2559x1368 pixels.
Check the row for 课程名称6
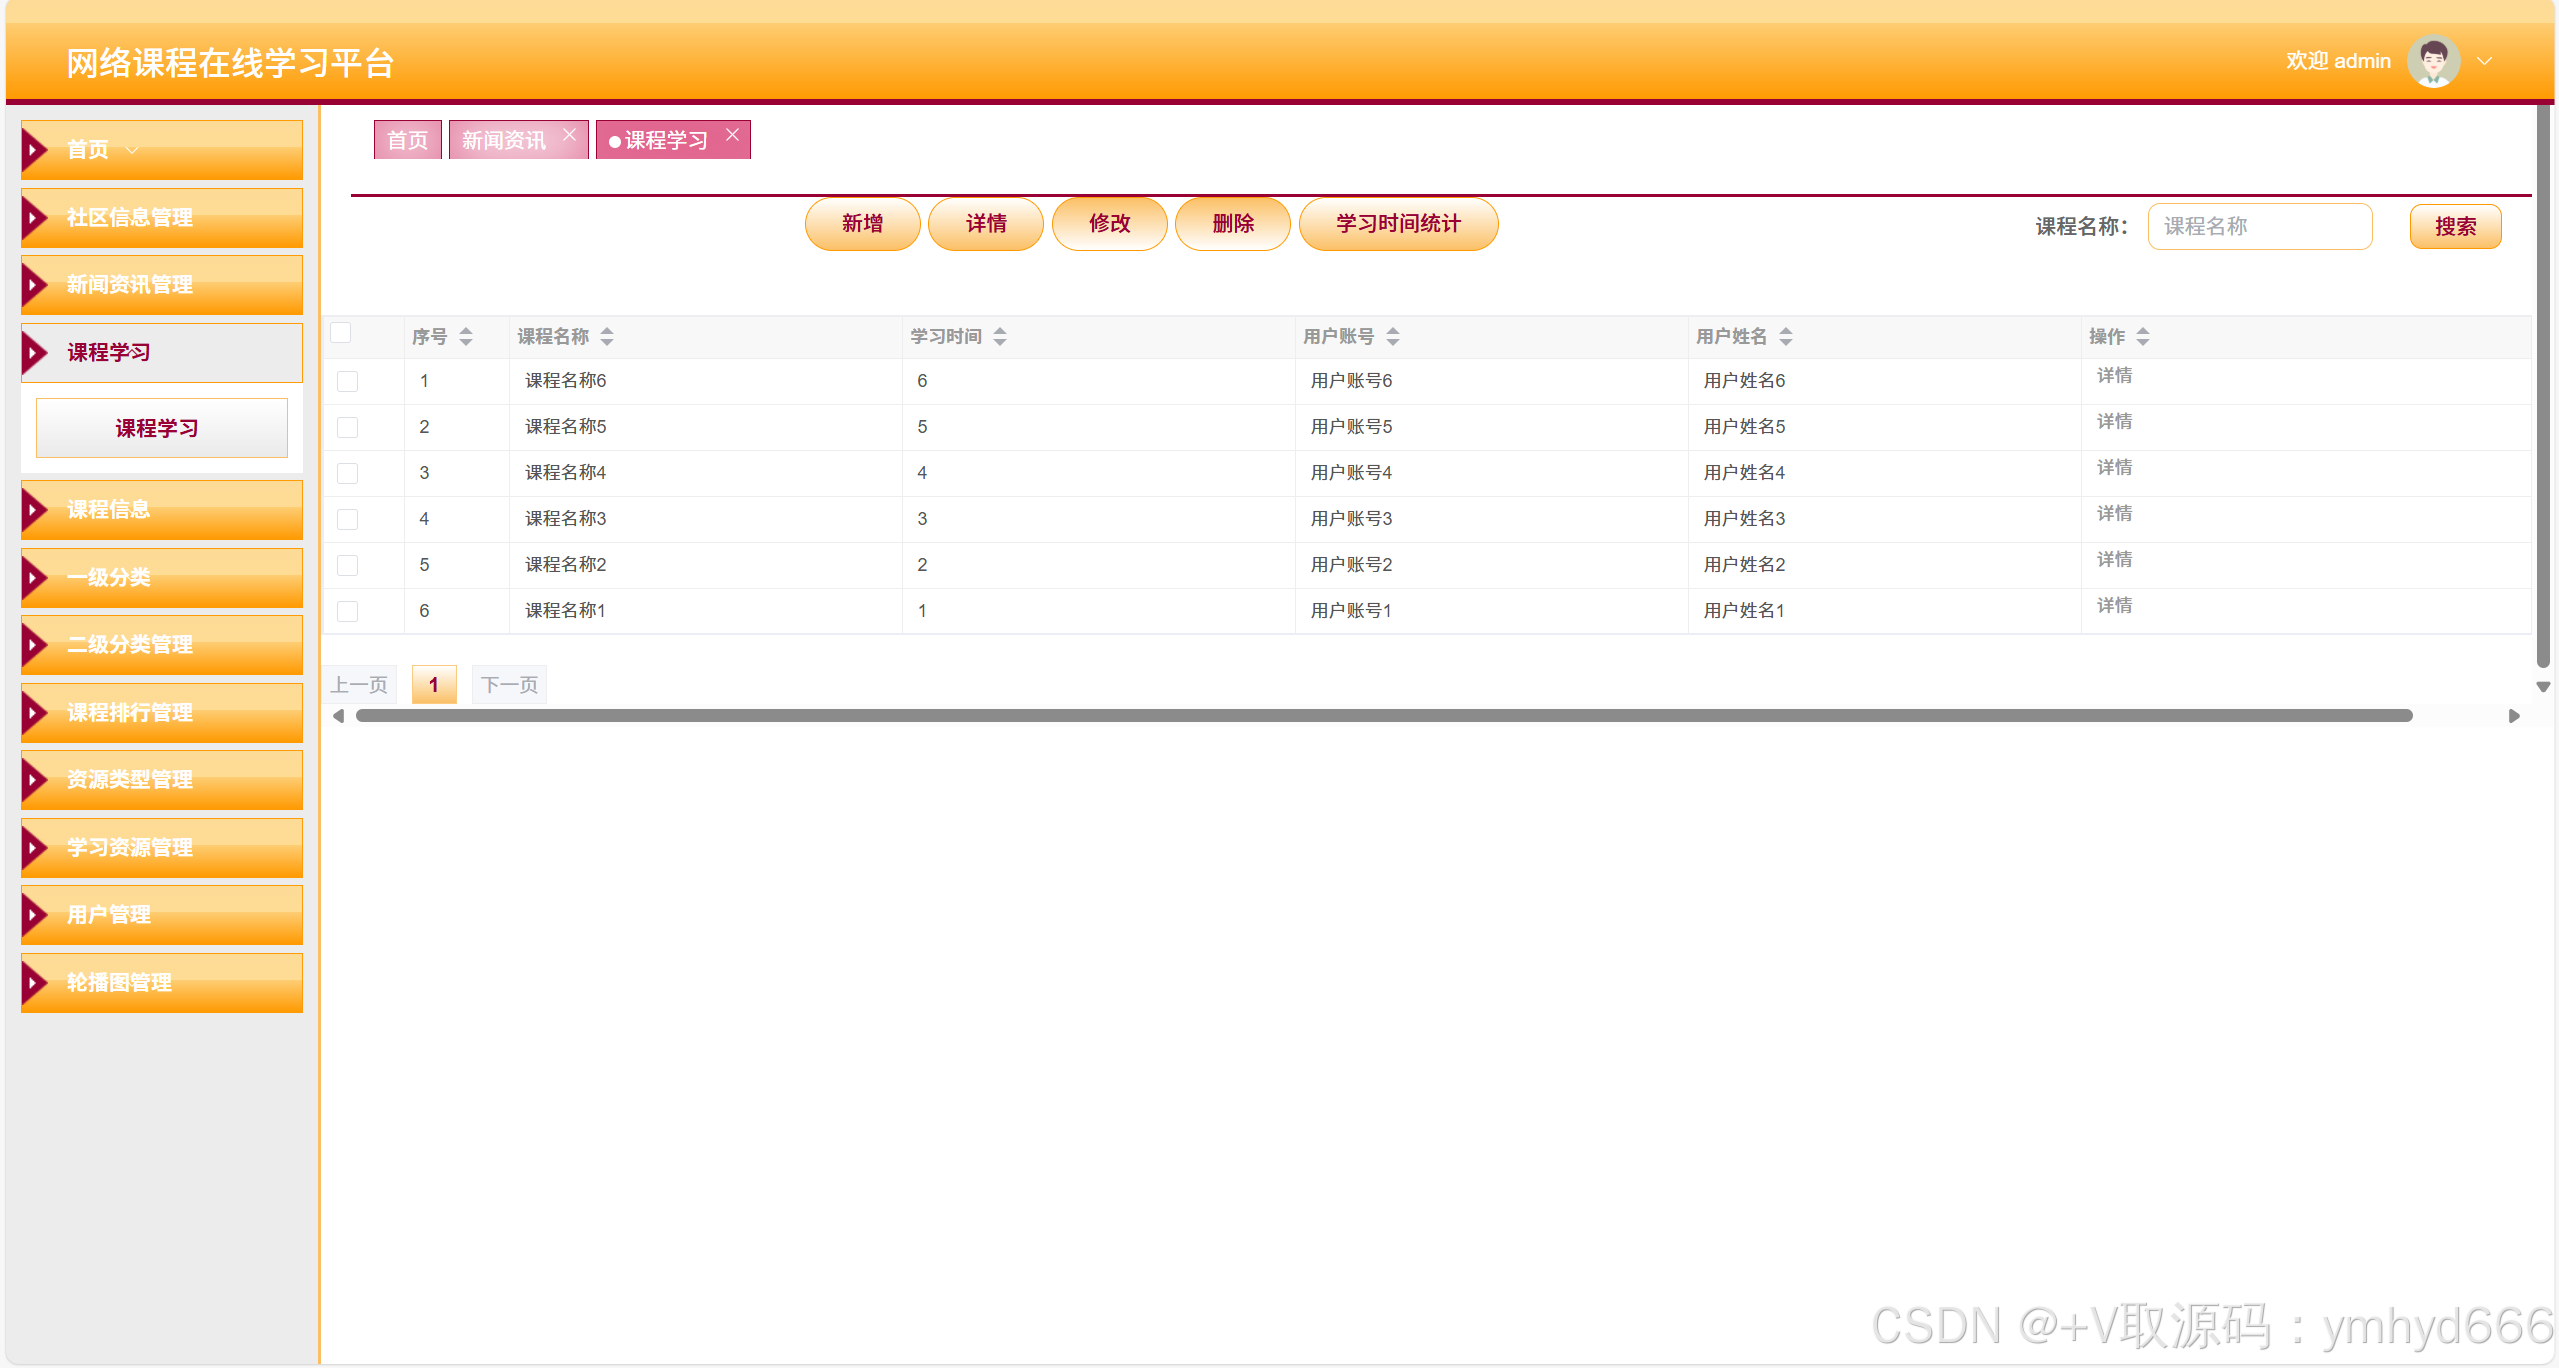pyautogui.click(x=347, y=381)
